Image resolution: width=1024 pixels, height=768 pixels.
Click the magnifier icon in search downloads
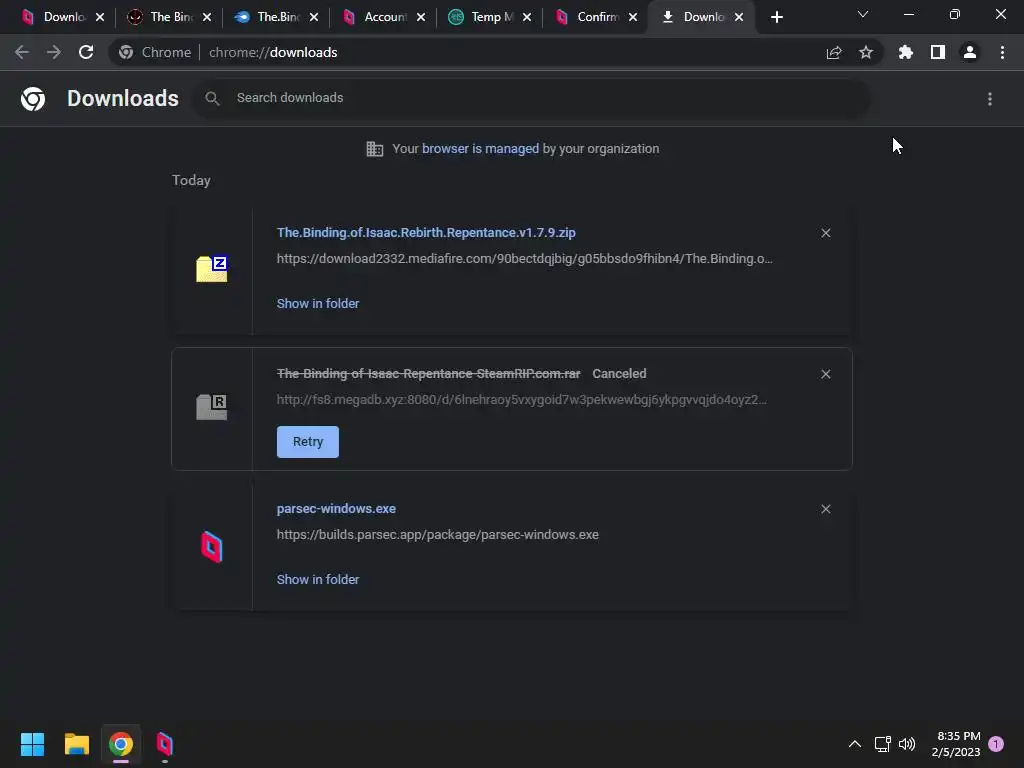point(212,98)
